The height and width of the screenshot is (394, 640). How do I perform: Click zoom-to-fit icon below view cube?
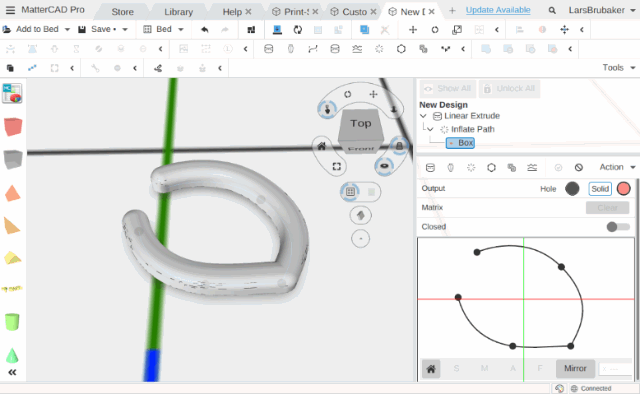coord(336,167)
